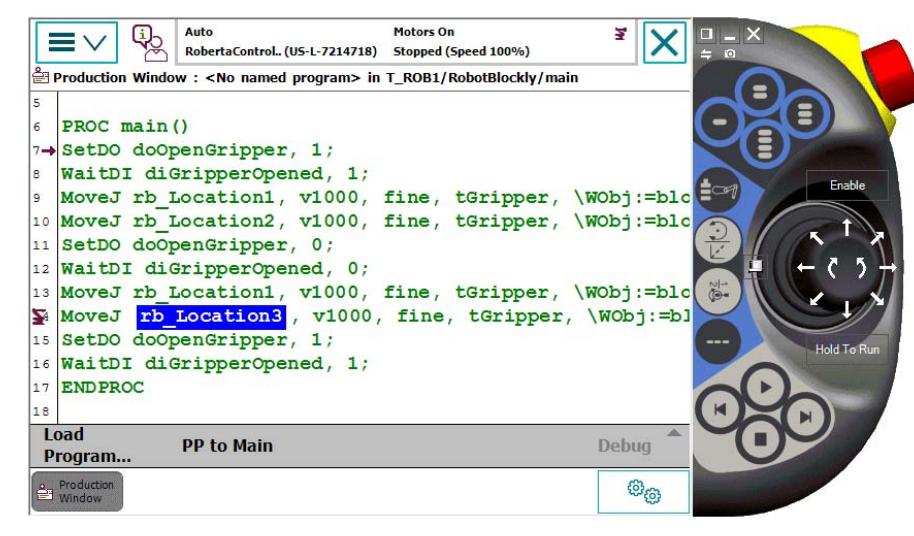
Task: Select the Production Window taskbar tab
Action: pos(77,491)
